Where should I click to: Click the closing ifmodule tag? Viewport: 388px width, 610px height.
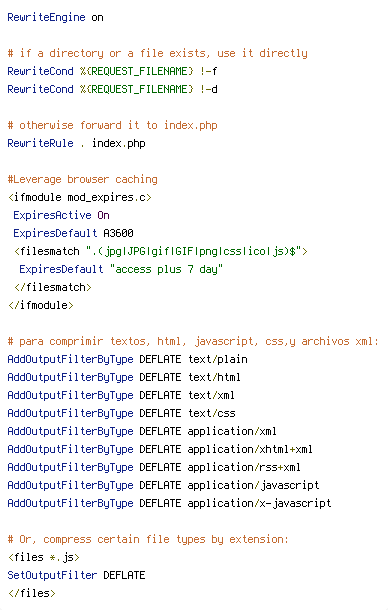click(40, 305)
